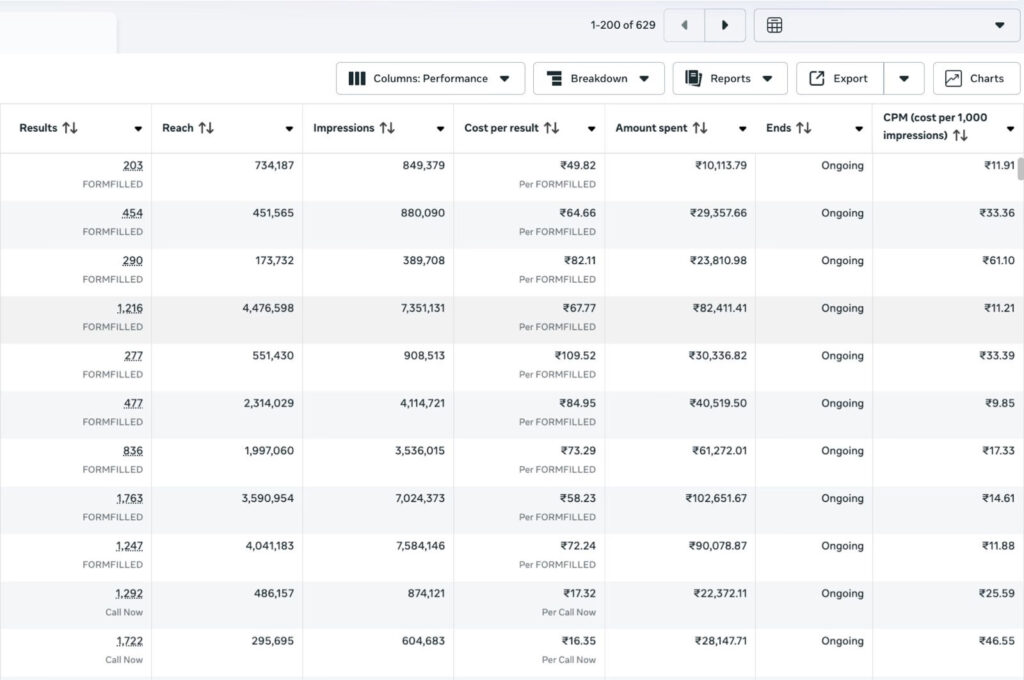1024x680 pixels.
Task: Go to the previous page of results
Action: 684,25
